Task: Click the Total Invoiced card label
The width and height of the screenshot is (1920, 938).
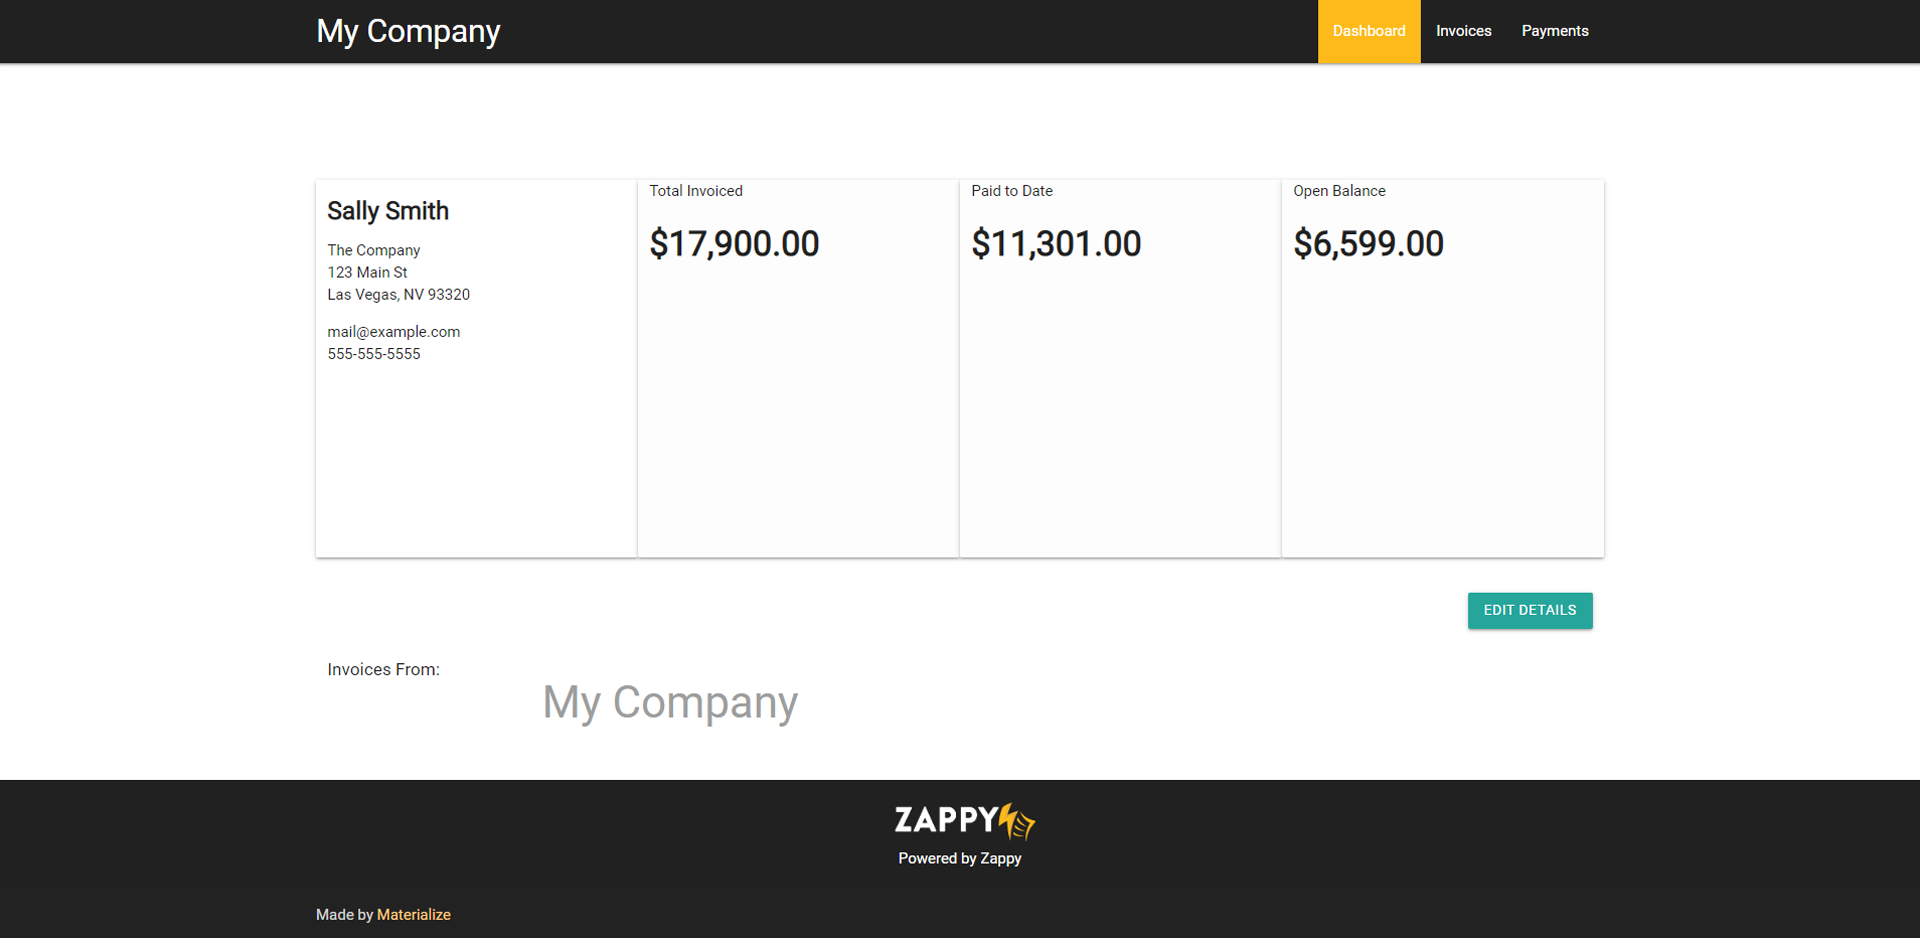Action: point(696,191)
